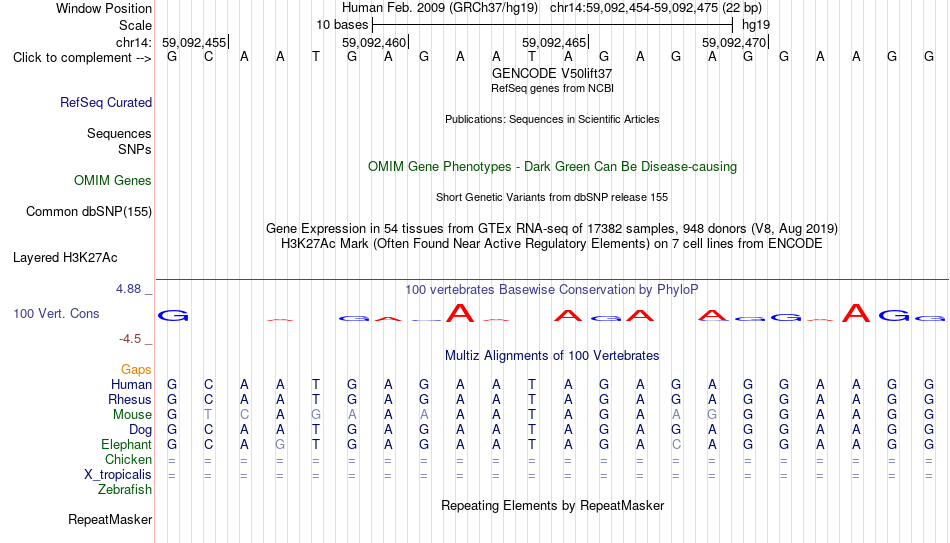Select the Rhesus species label
The image size is (950, 543).
130,399
